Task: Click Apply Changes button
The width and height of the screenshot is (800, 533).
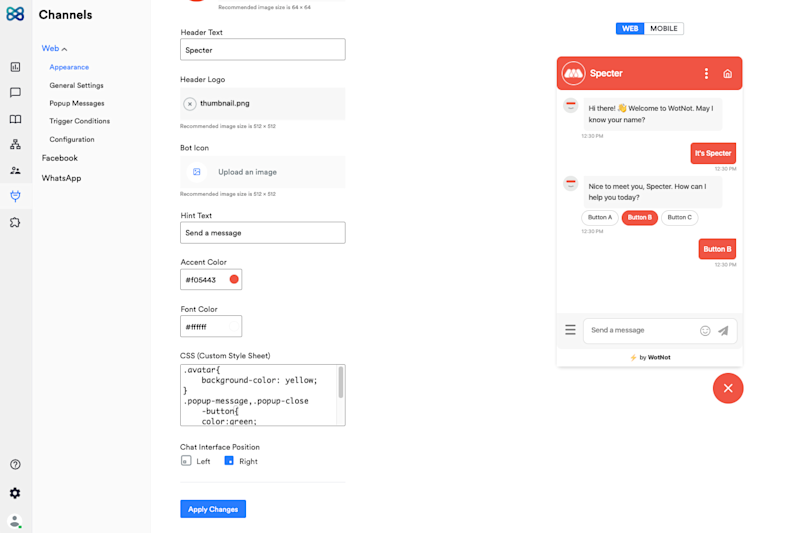Action: pos(213,509)
